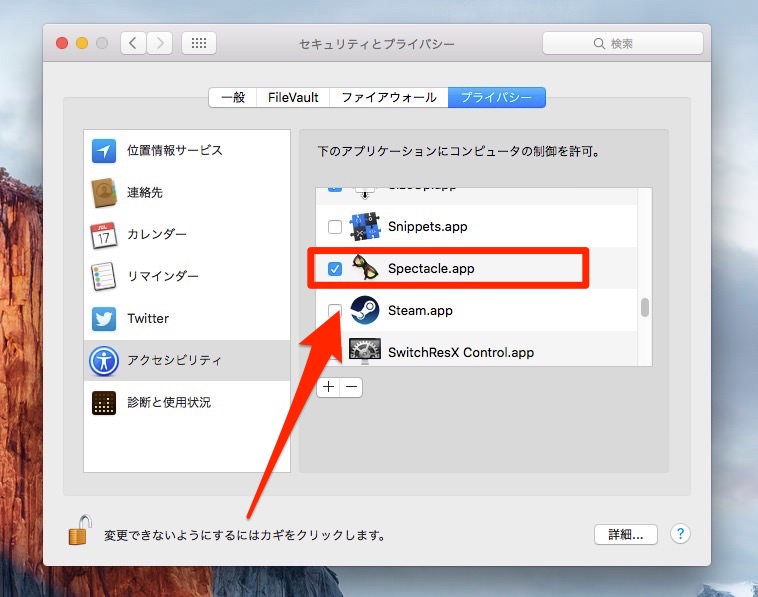The height and width of the screenshot is (597, 758).
Task: Open the Contacts (連絡先) address book icon
Action: pos(103,193)
